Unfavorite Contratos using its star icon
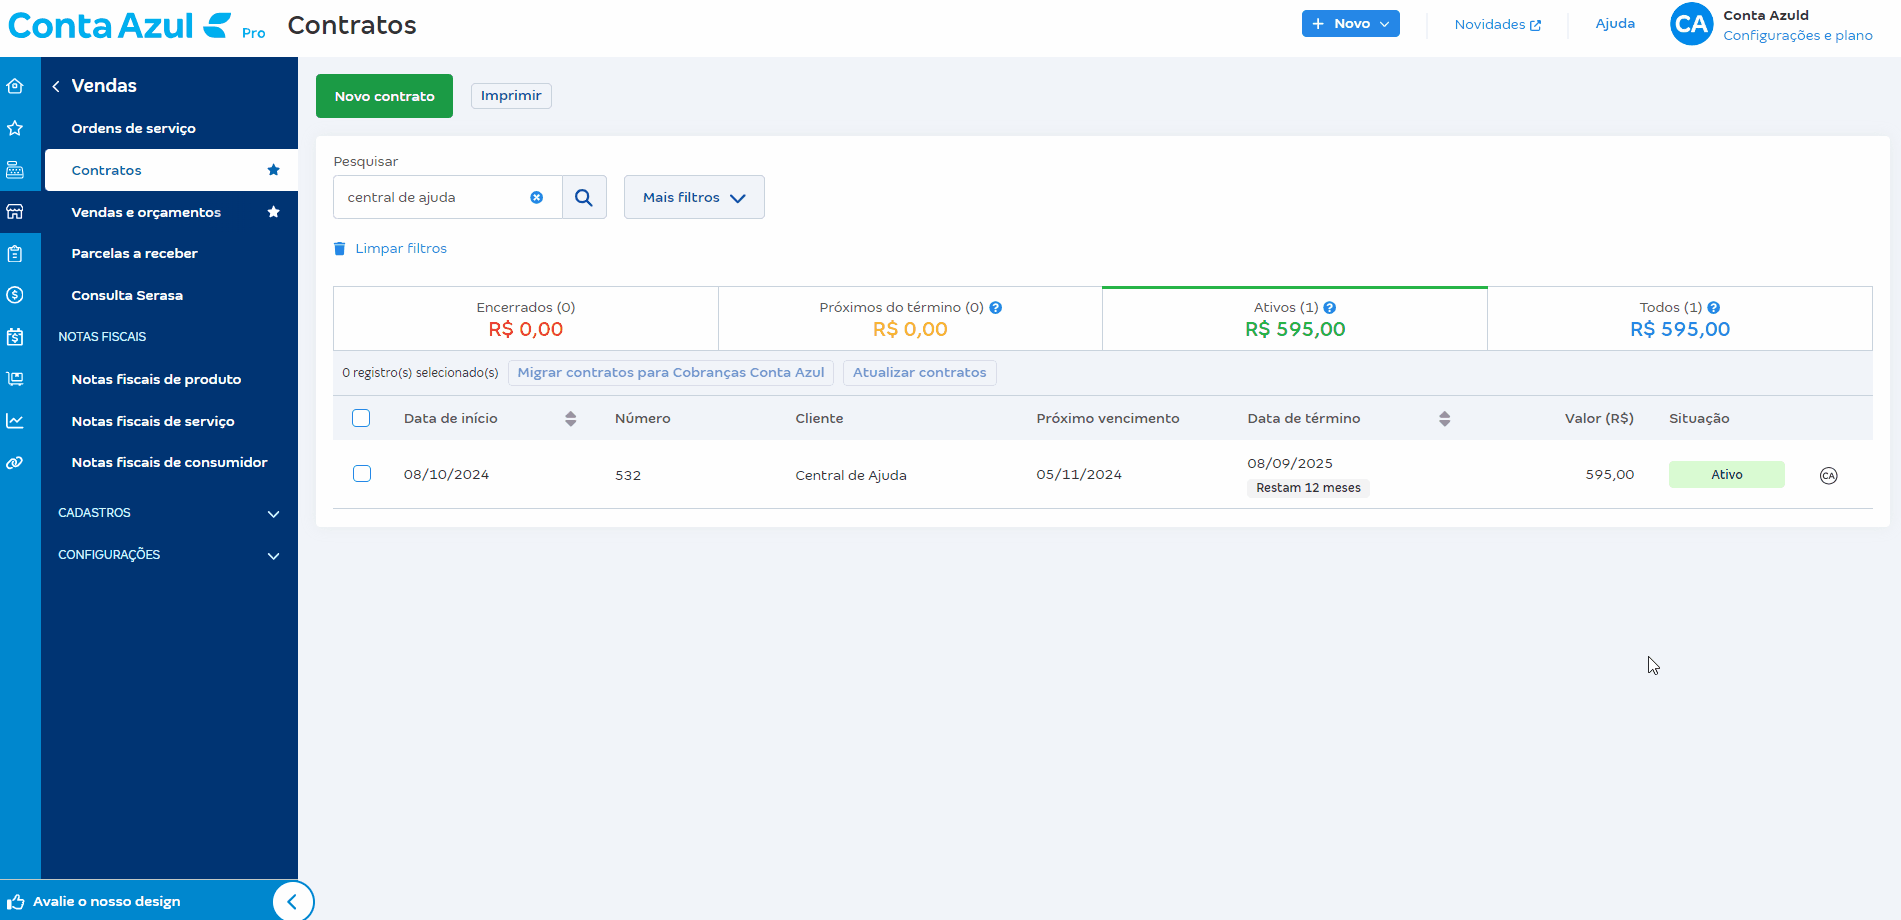This screenshot has height=920, width=1901. coord(273,170)
